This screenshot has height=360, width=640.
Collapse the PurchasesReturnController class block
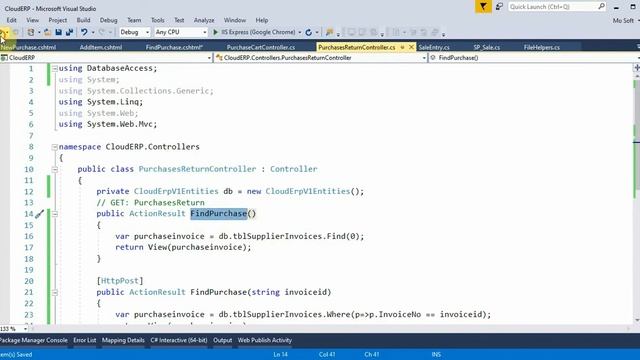[55, 169]
